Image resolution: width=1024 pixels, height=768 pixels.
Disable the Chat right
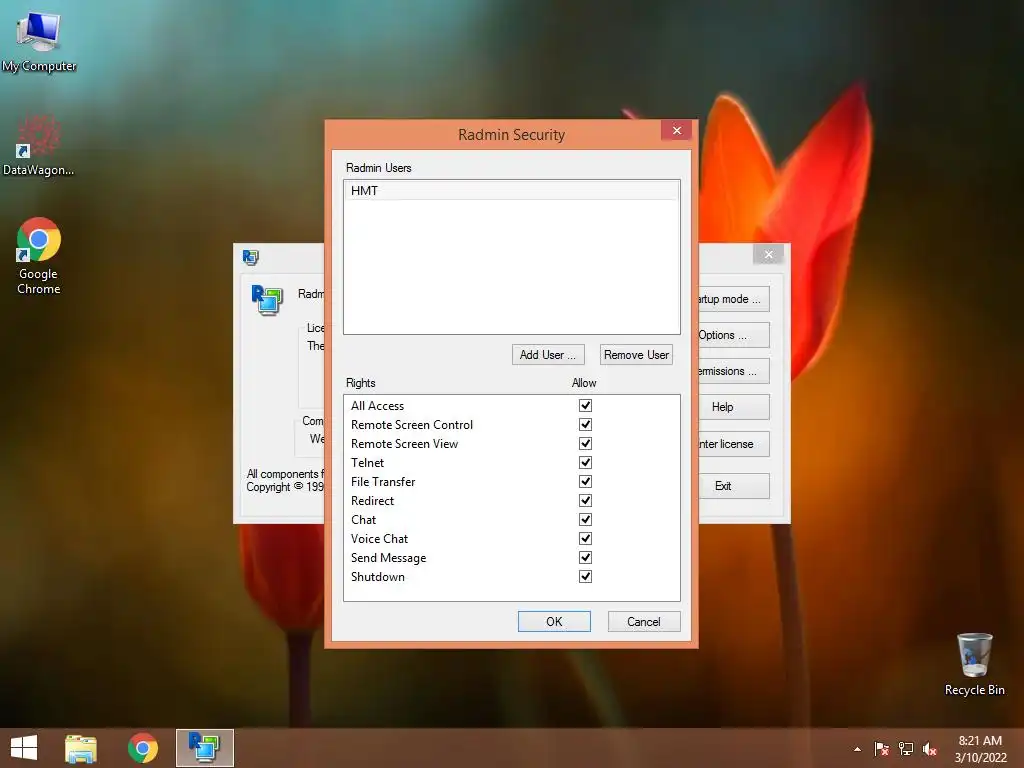point(585,519)
